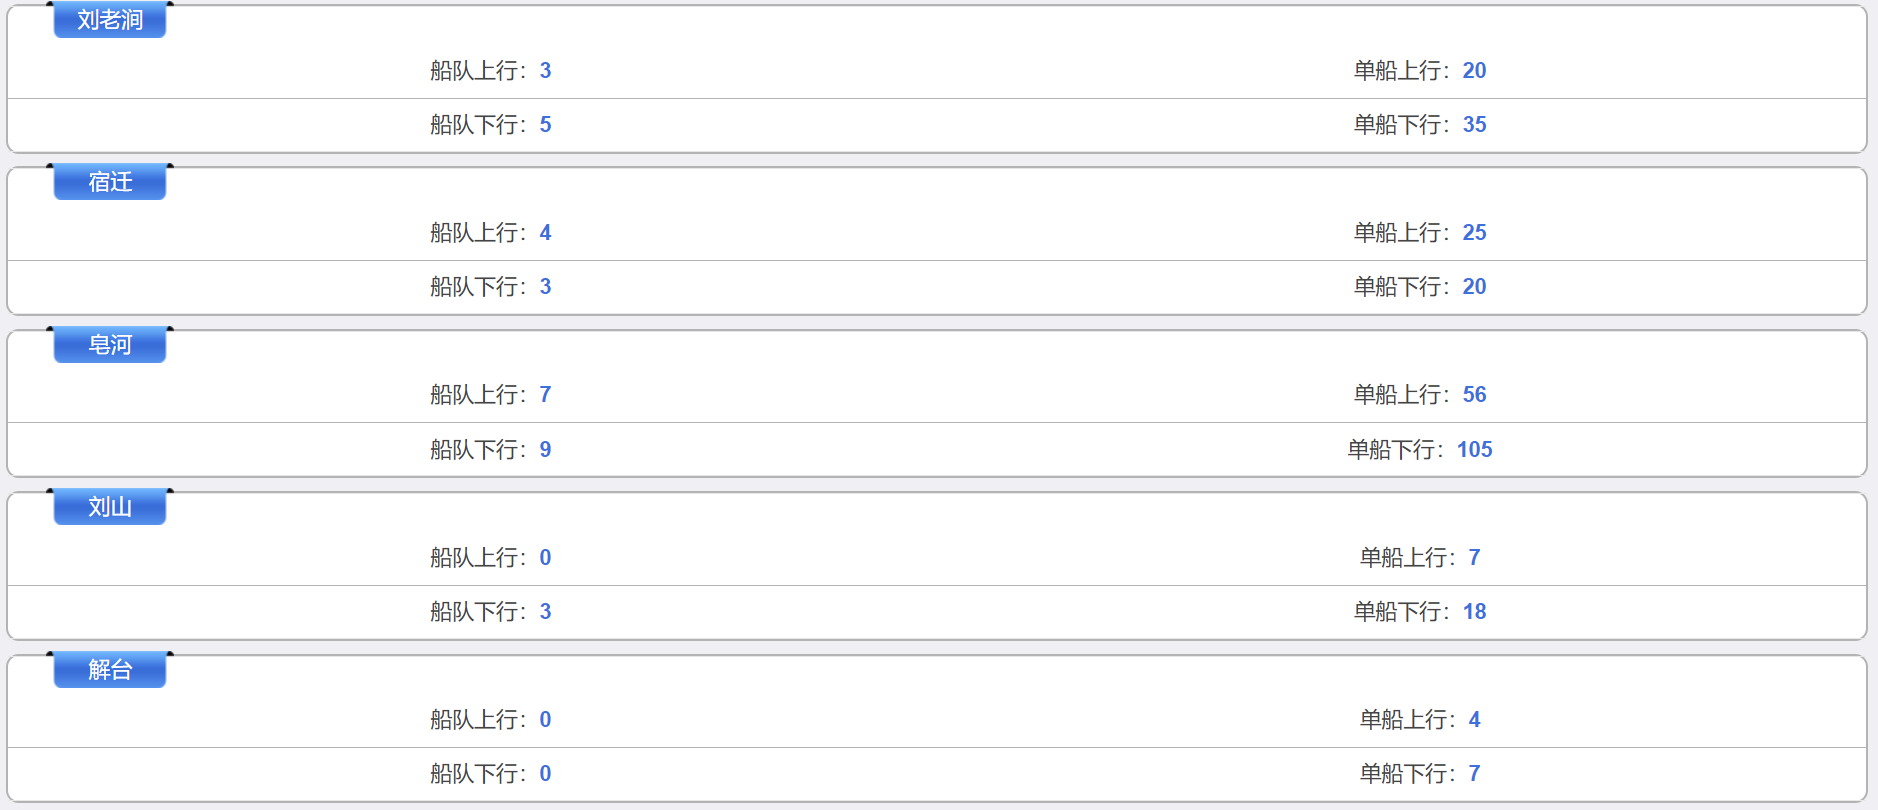Click 宿迁 单船上行 value 25
Image resolution: width=1878 pixels, height=810 pixels.
tap(1474, 233)
